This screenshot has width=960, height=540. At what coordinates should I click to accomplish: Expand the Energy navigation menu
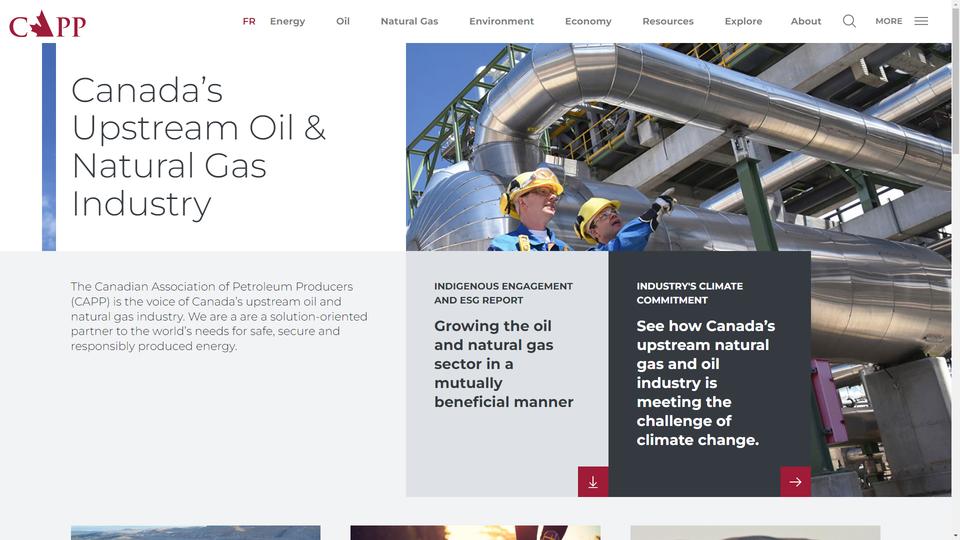287,21
